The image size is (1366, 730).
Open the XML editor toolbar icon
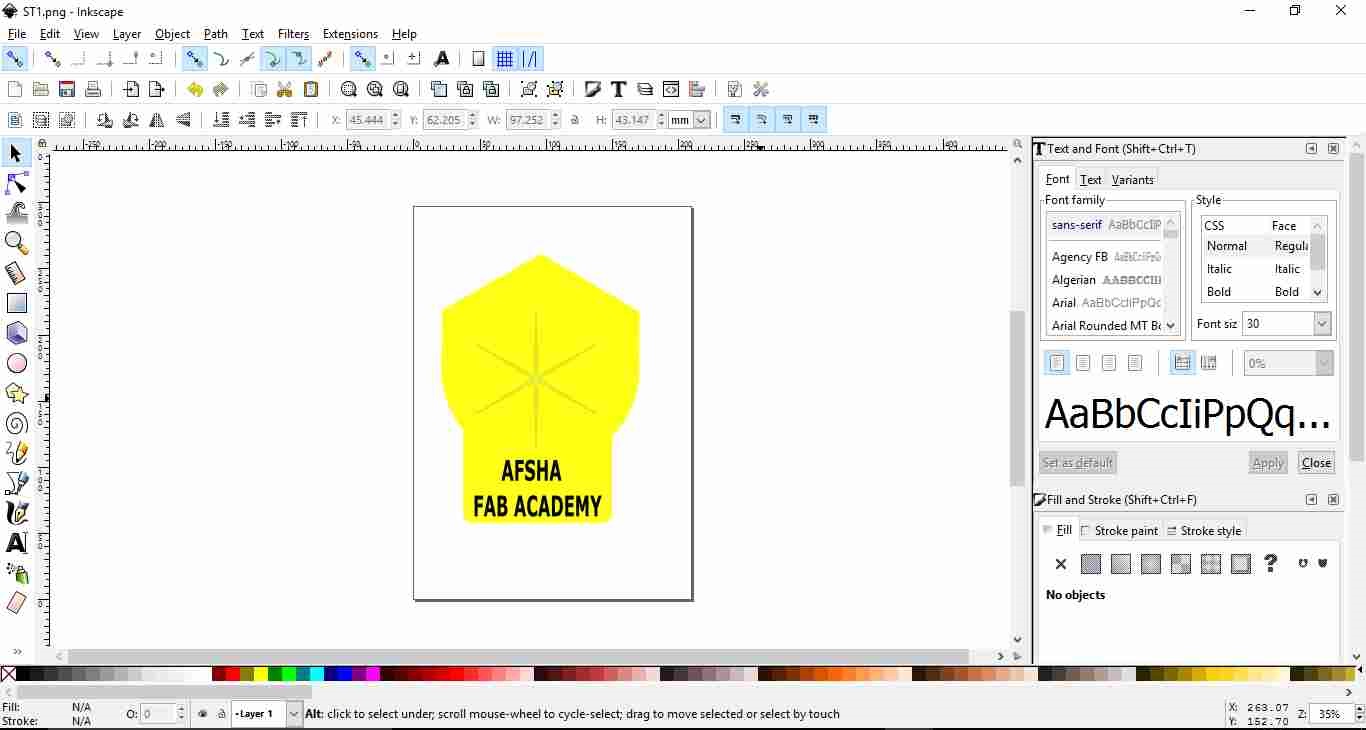(x=671, y=89)
